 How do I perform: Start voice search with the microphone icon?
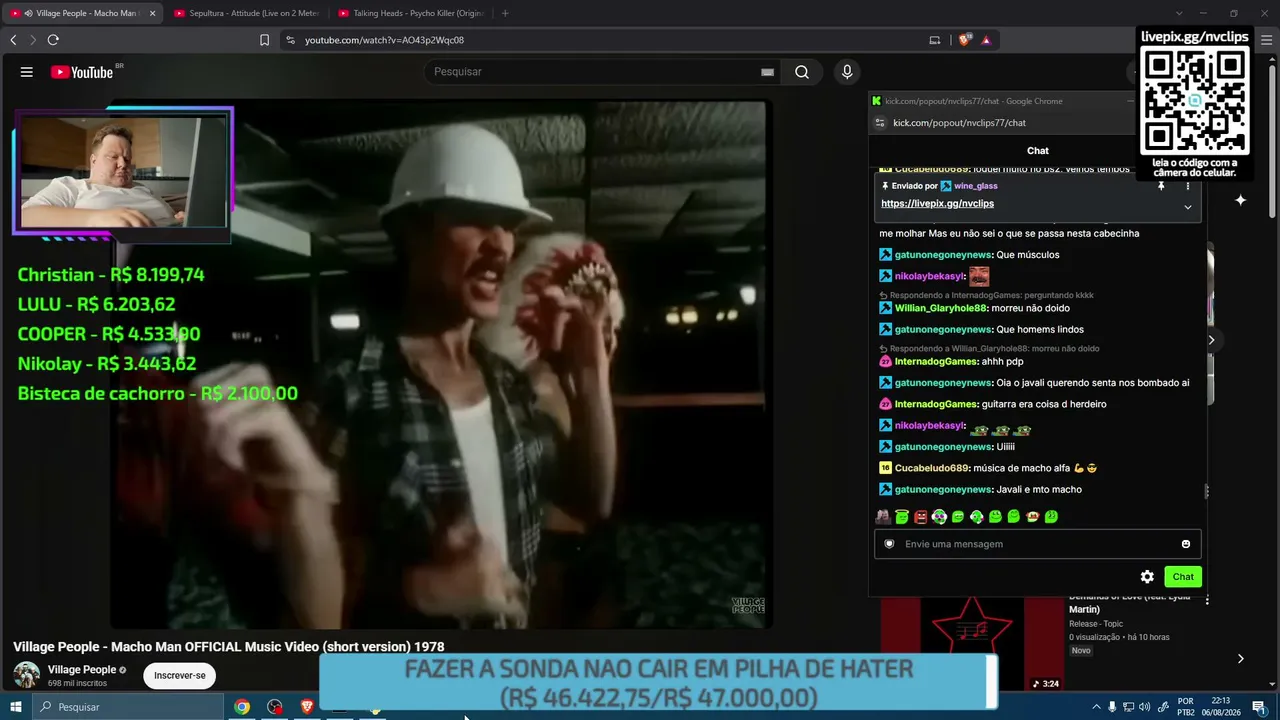point(847,72)
